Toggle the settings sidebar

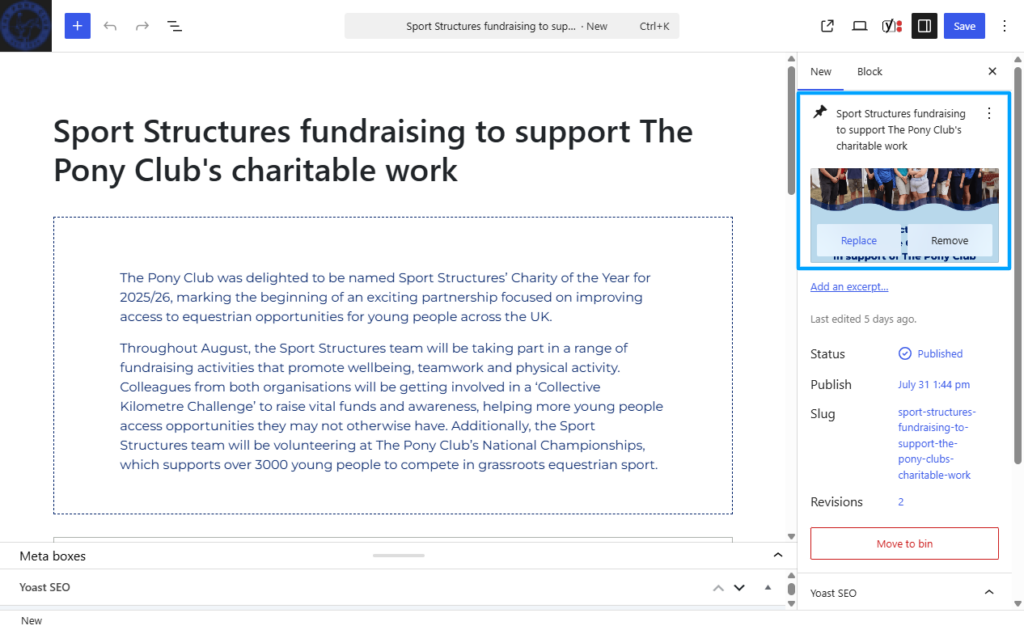click(924, 26)
